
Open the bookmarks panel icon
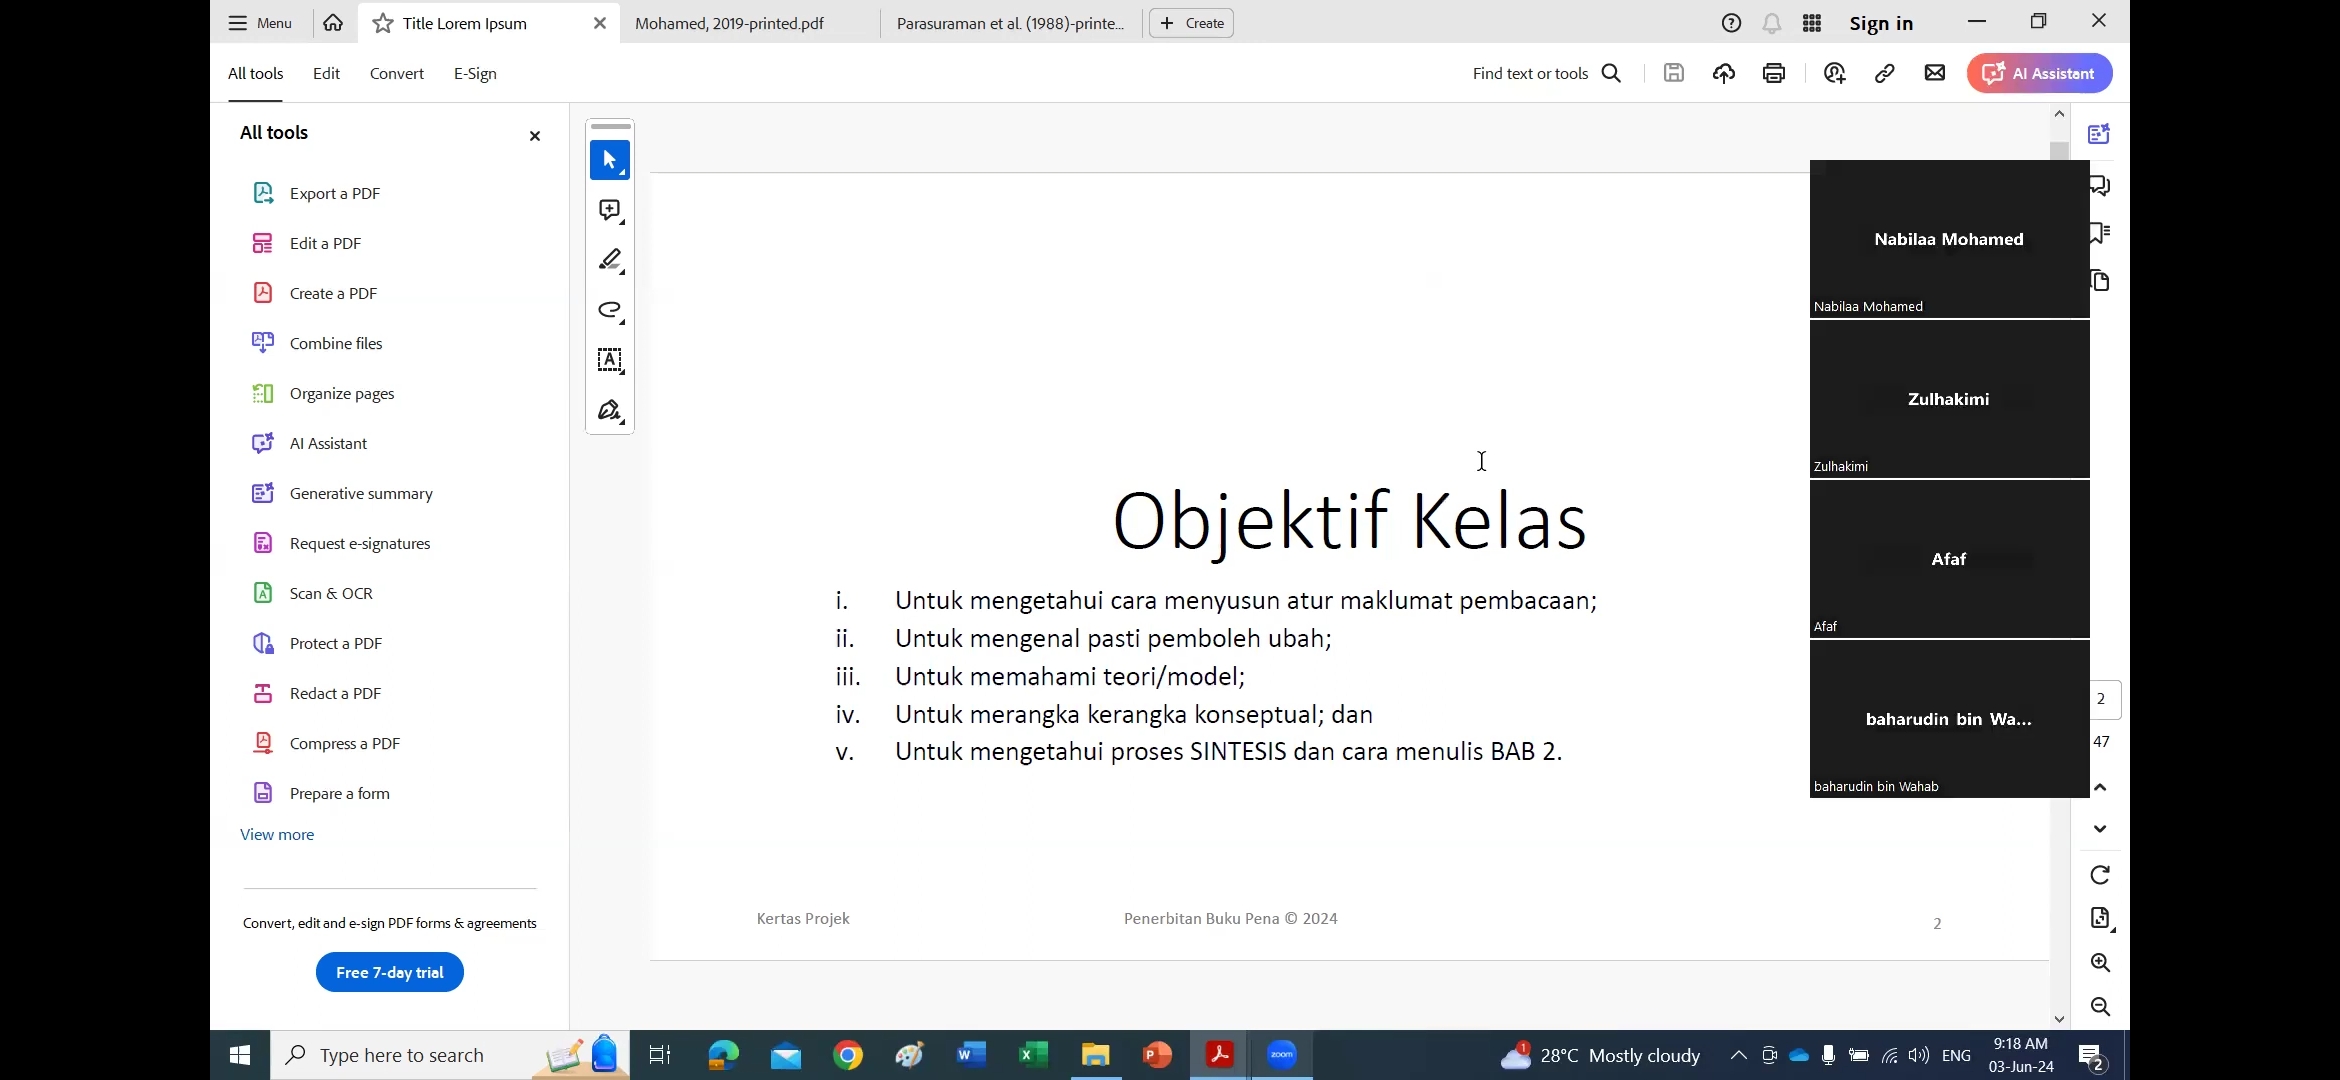tap(2101, 234)
